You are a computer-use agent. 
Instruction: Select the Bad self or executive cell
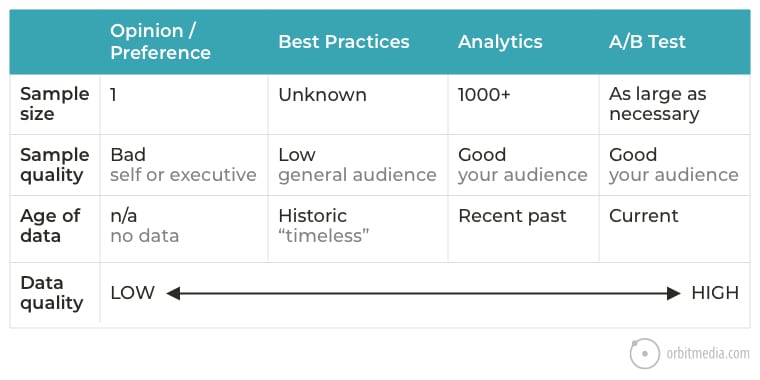coord(183,165)
